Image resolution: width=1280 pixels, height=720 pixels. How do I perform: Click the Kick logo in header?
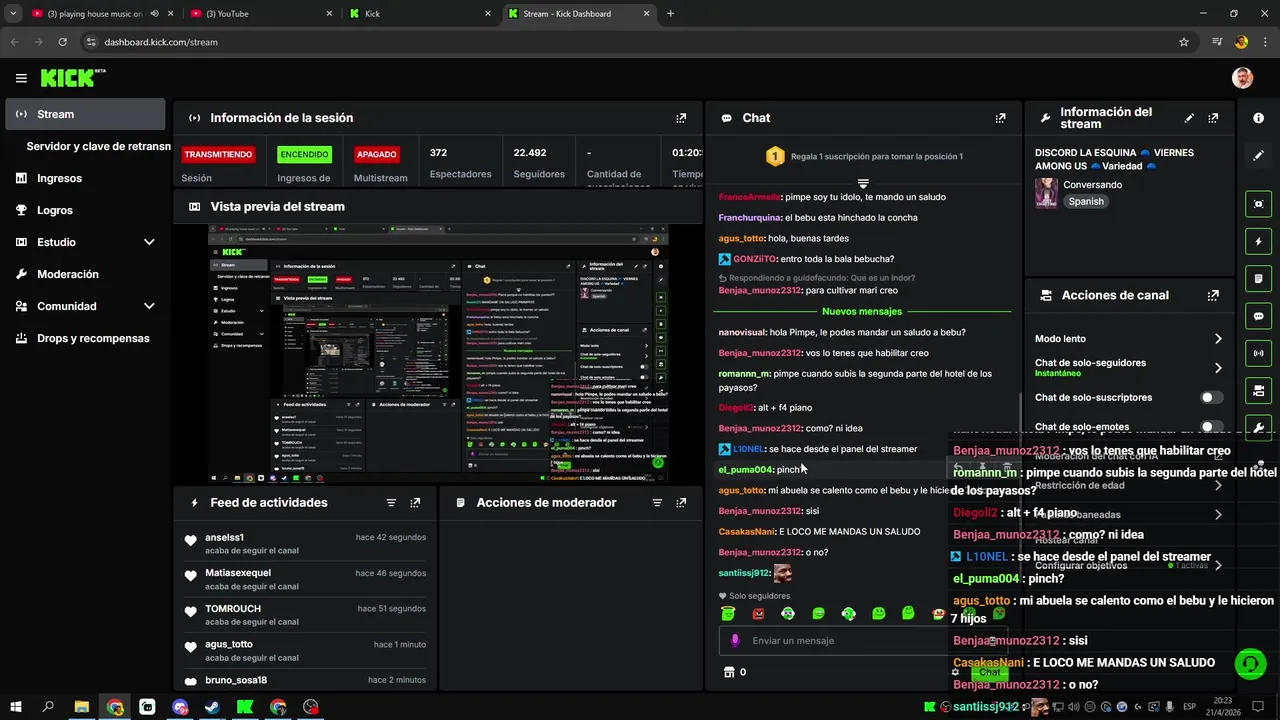point(72,78)
